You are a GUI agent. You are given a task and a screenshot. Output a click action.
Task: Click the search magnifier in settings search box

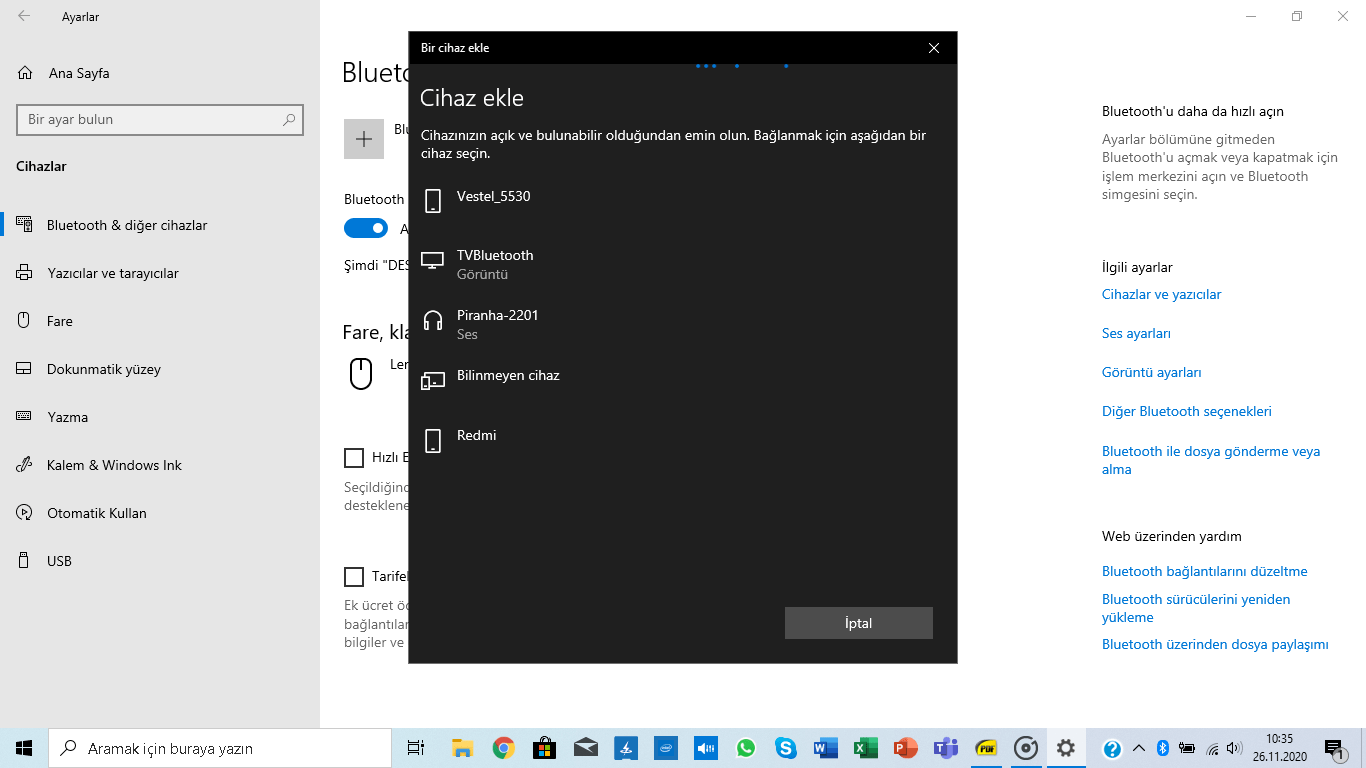click(289, 119)
